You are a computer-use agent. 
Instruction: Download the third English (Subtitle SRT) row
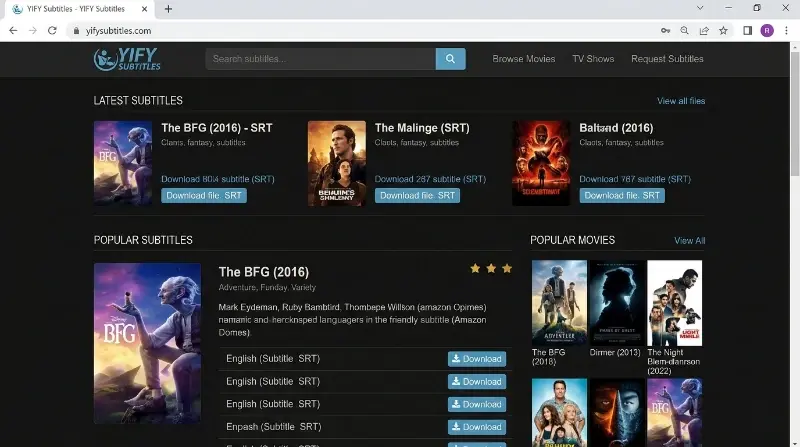(x=477, y=404)
